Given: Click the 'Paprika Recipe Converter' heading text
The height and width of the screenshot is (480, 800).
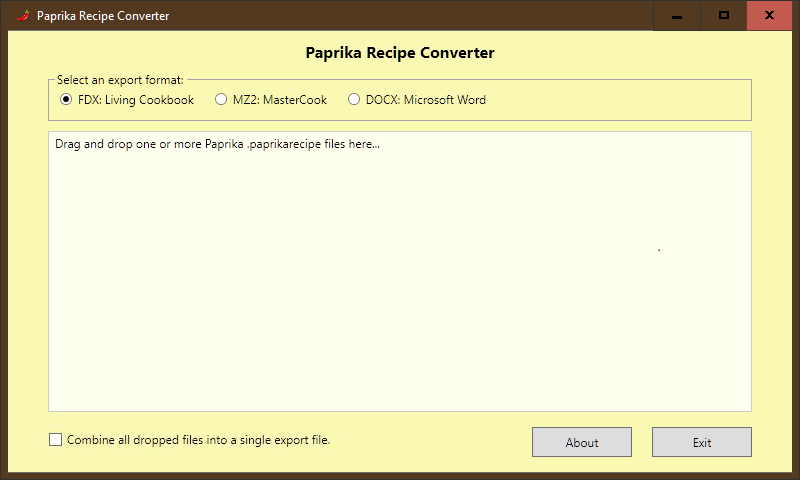Looking at the screenshot, I should (400, 53).
